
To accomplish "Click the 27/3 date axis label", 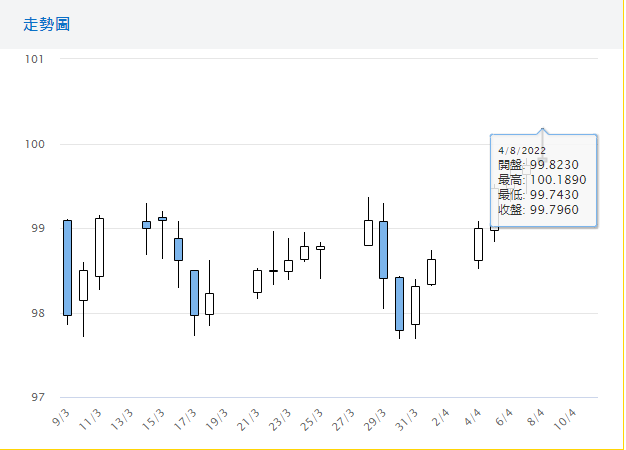I will [x=343, y=416].
